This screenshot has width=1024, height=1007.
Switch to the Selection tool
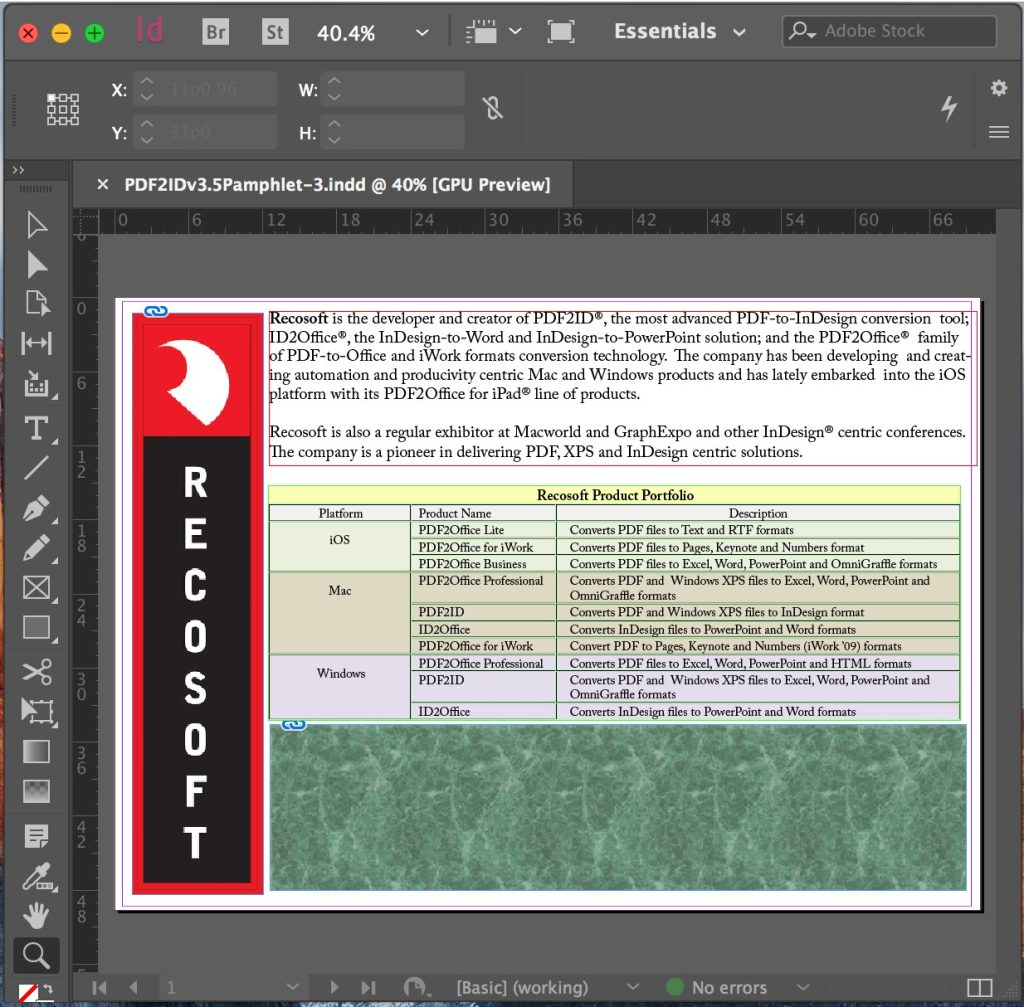[x=37, y=225]
